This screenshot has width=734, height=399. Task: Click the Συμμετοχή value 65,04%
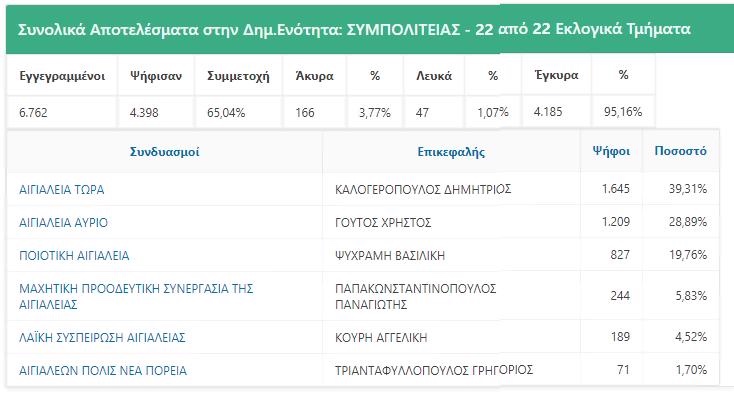point(226,113)
